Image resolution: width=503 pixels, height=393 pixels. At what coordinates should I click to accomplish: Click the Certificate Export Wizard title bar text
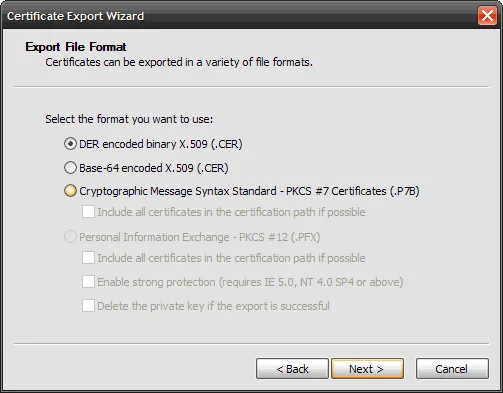tap(76, 16)
